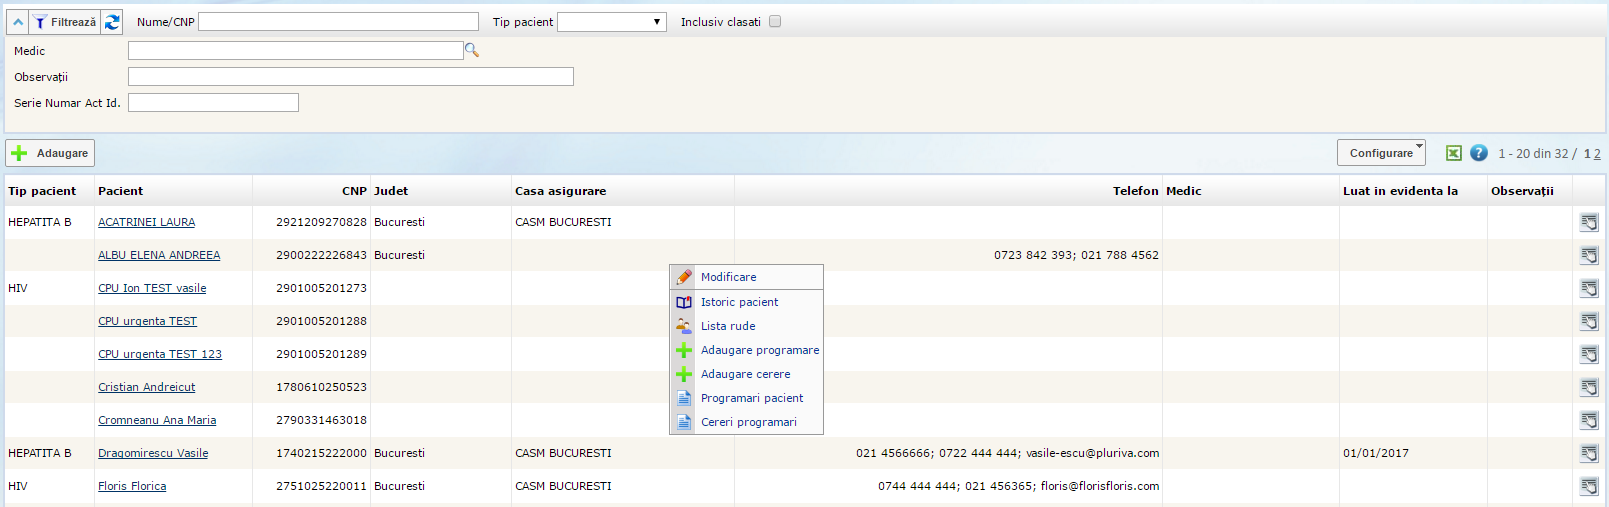Click the Filtrează button
The height and width of the screenshot is (507, 1609).
[65, 22]
